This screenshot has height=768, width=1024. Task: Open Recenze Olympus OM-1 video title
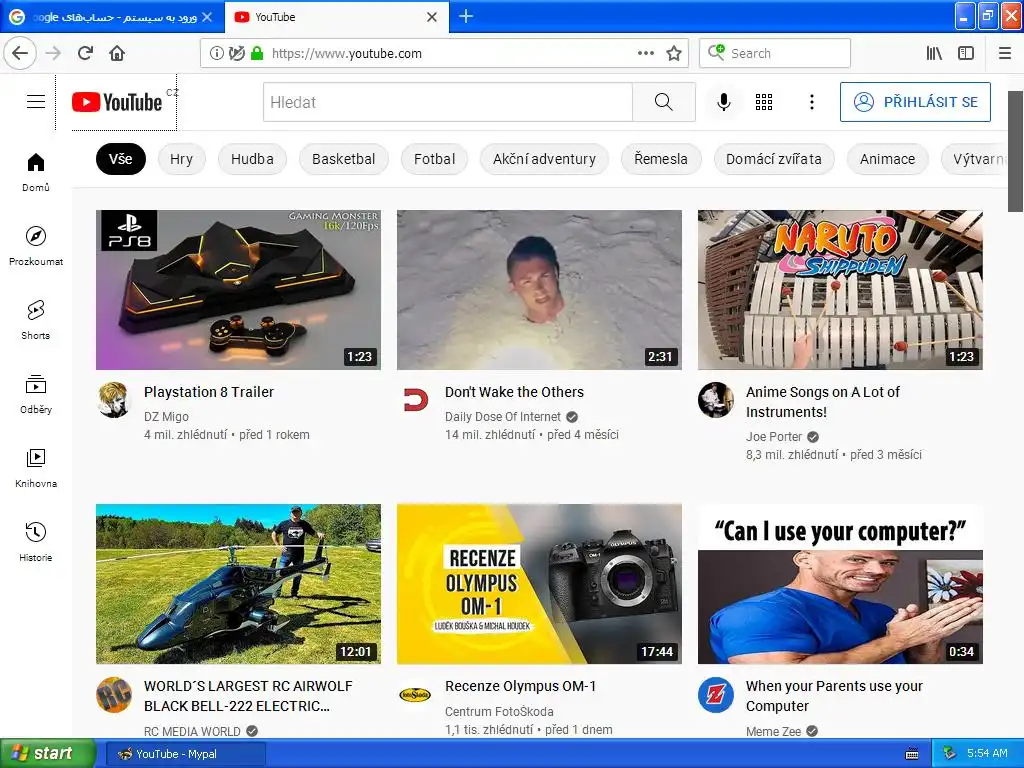point(520,686)
